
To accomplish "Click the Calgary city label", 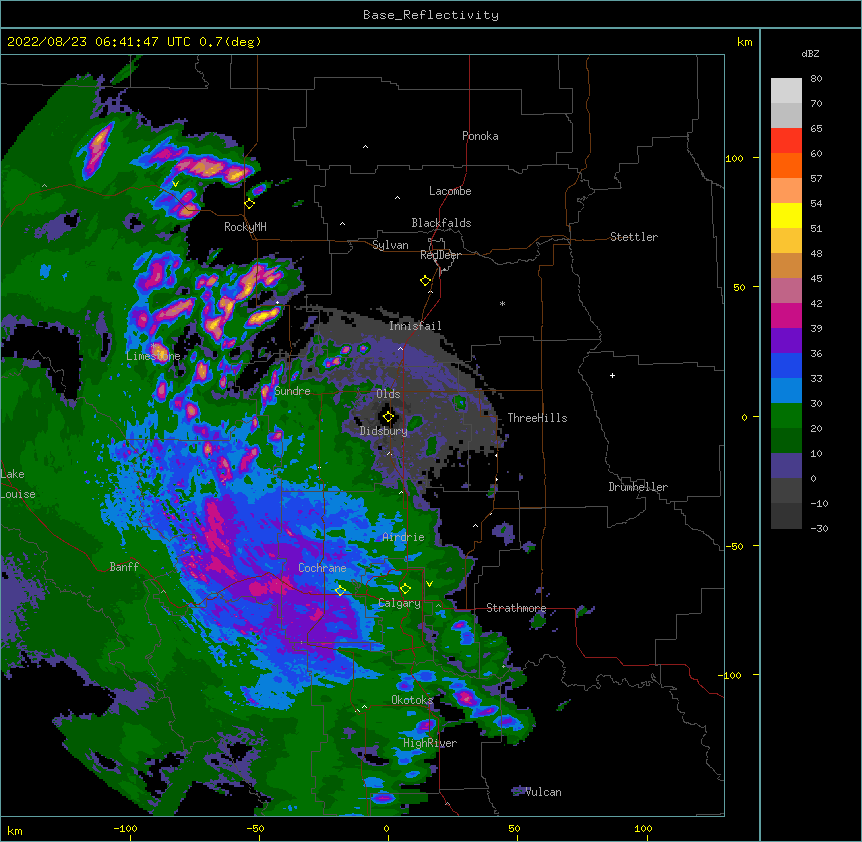I will (399, 603).
